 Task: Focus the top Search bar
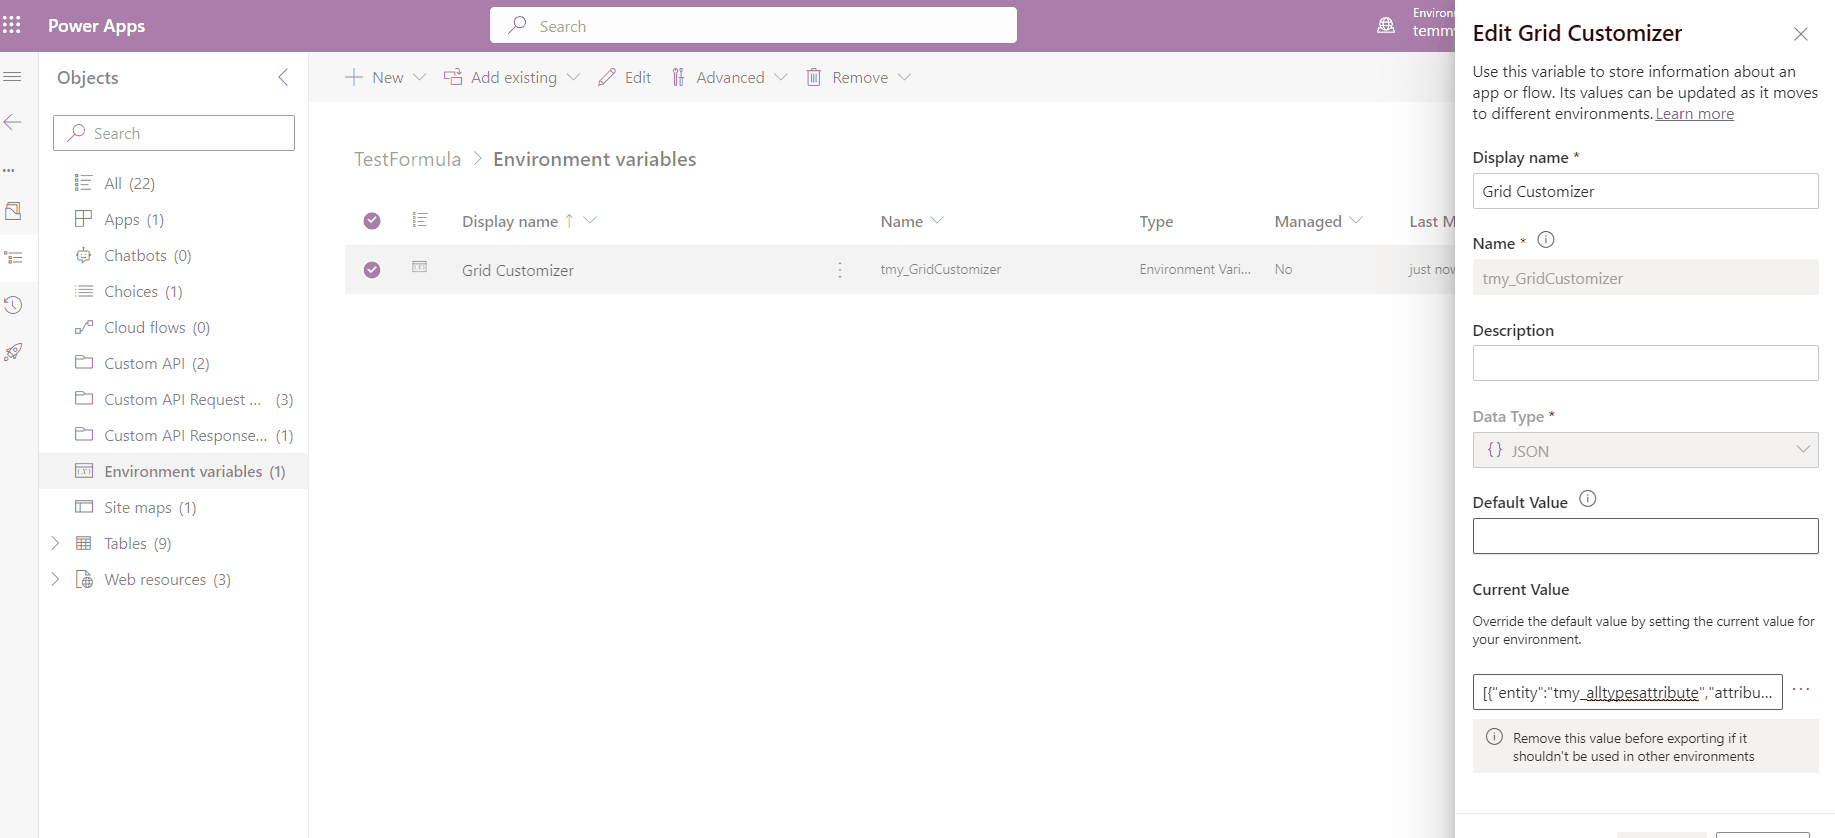(x=753, y=26)
